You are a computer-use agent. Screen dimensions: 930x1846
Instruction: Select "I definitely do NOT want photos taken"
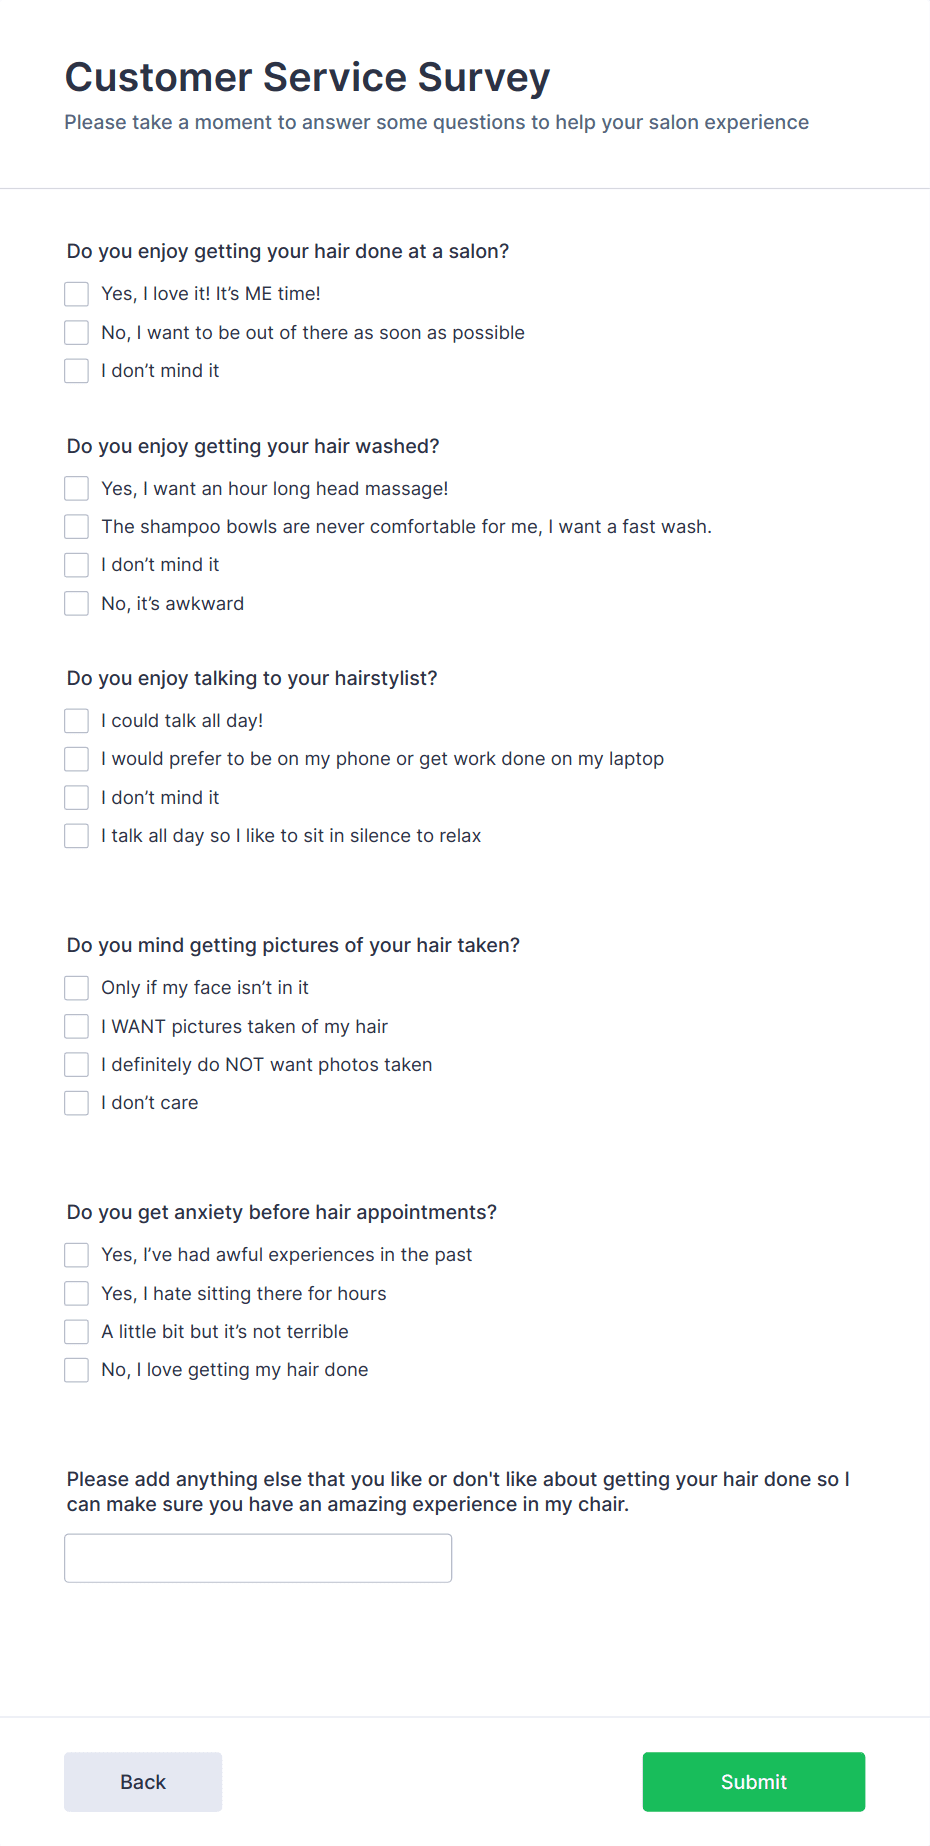(76, 1064)
